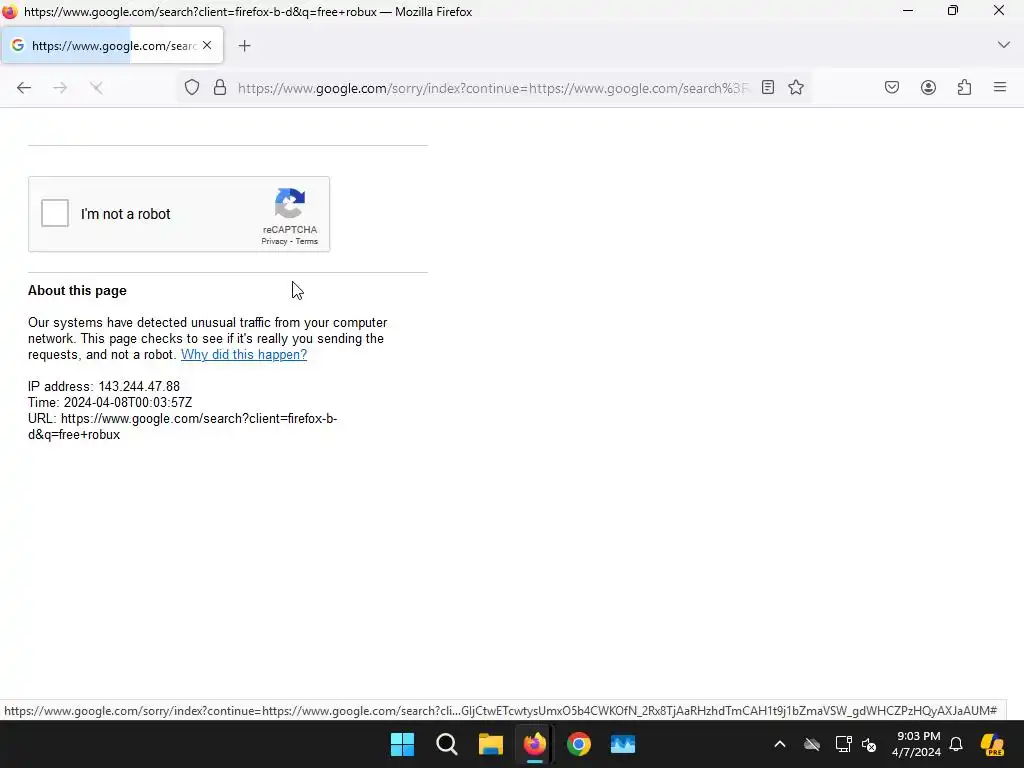Close the Google search tab

[x=207, y=45]
